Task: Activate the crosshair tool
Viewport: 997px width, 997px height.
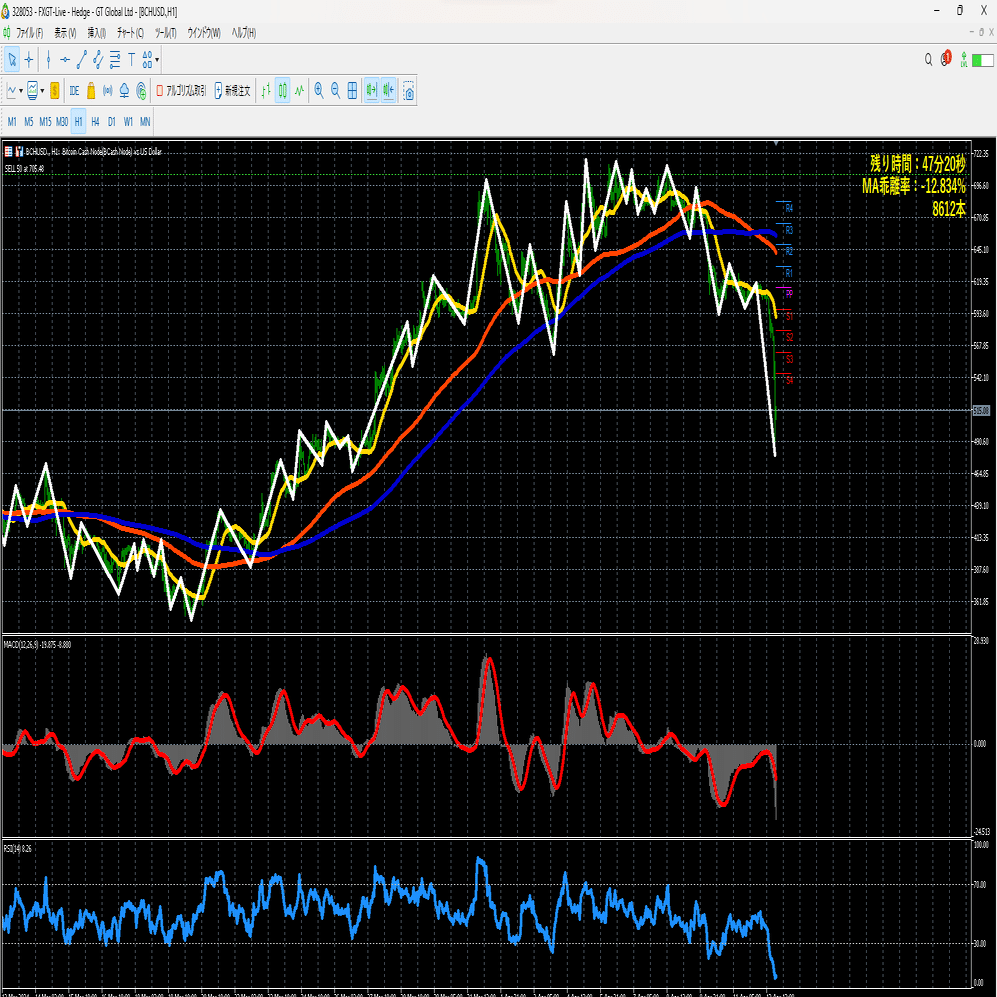Action: [29, 60]
